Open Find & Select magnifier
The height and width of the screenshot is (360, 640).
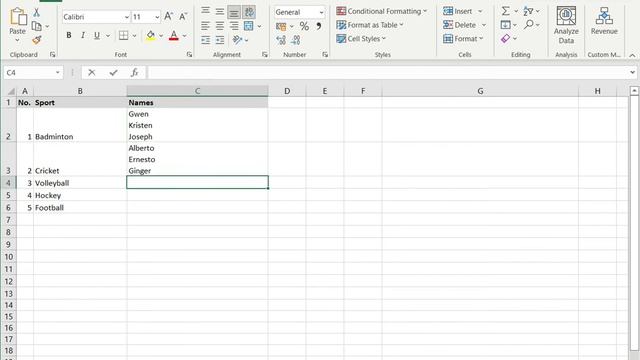point(529,25)
